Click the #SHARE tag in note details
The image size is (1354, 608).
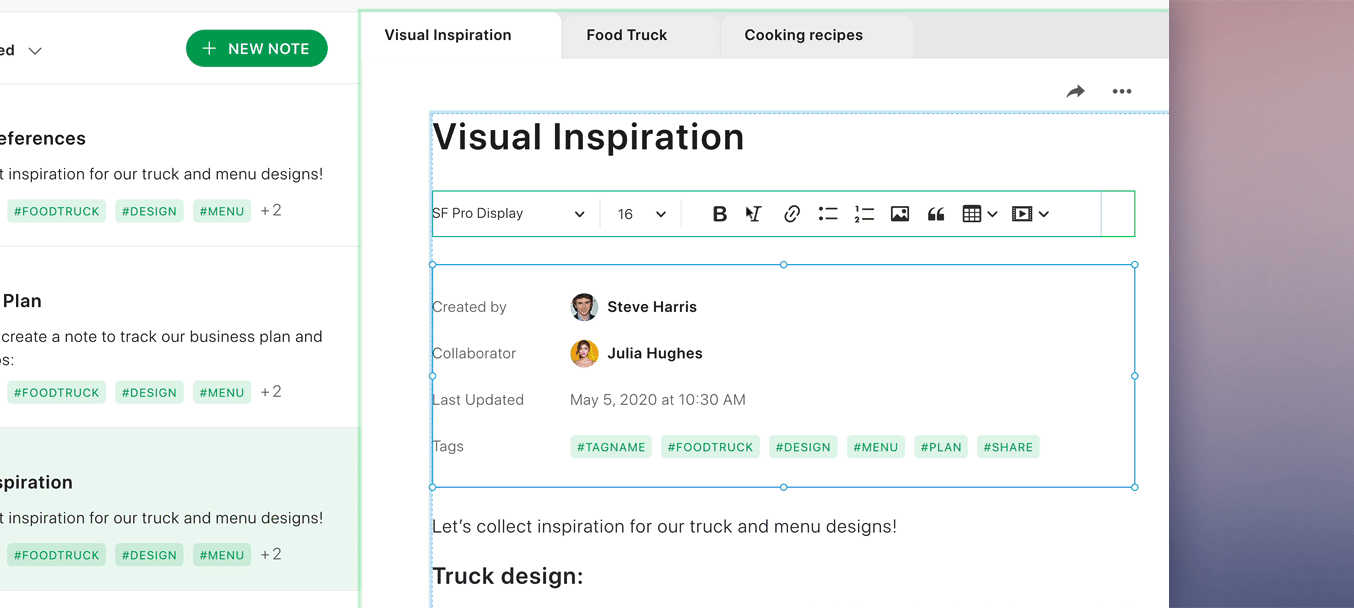(x=1008, y=447)
